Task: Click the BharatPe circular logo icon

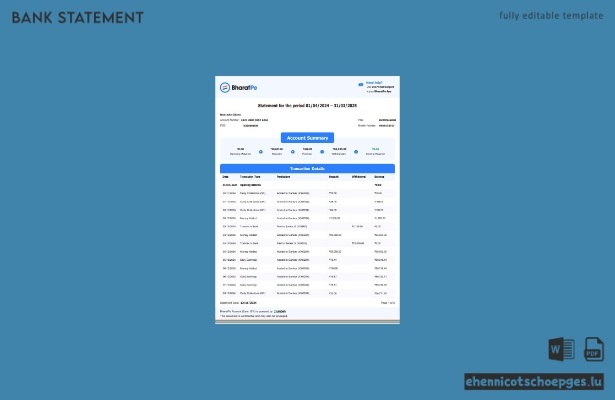Action: coord(225,87)
